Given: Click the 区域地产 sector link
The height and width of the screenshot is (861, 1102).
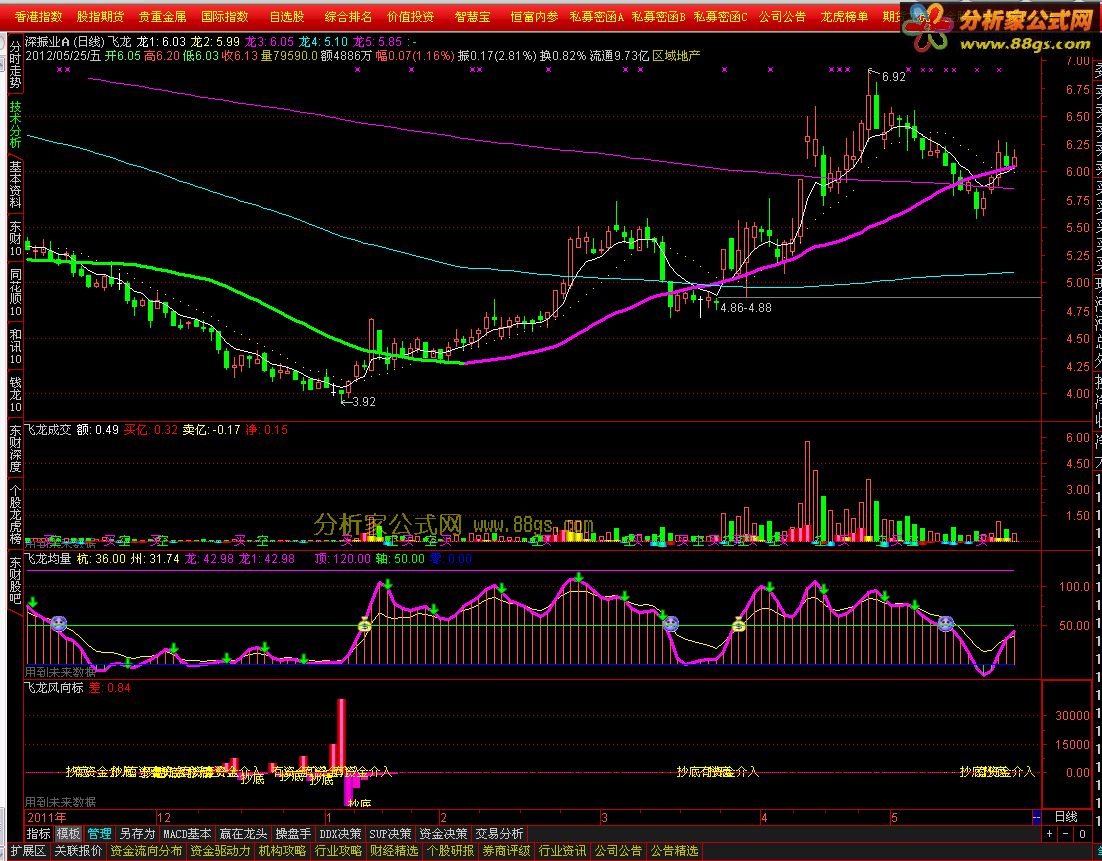Looking at the screenshot, I should pyautogui.click(x=676, y=56).
